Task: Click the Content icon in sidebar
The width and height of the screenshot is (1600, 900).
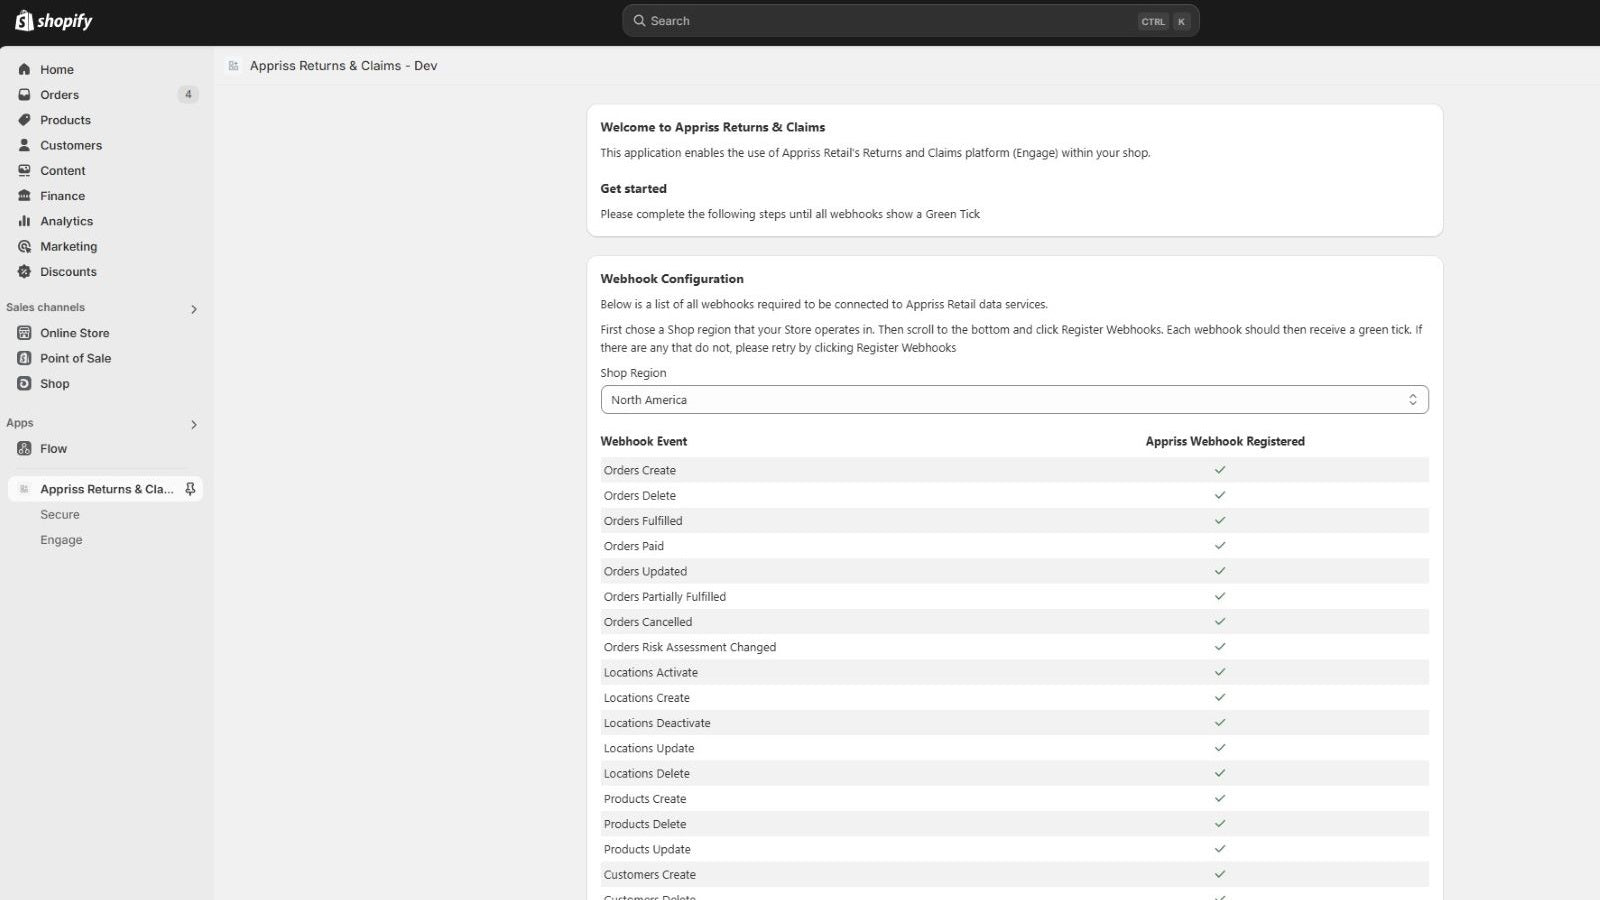Action: (24, 170)
